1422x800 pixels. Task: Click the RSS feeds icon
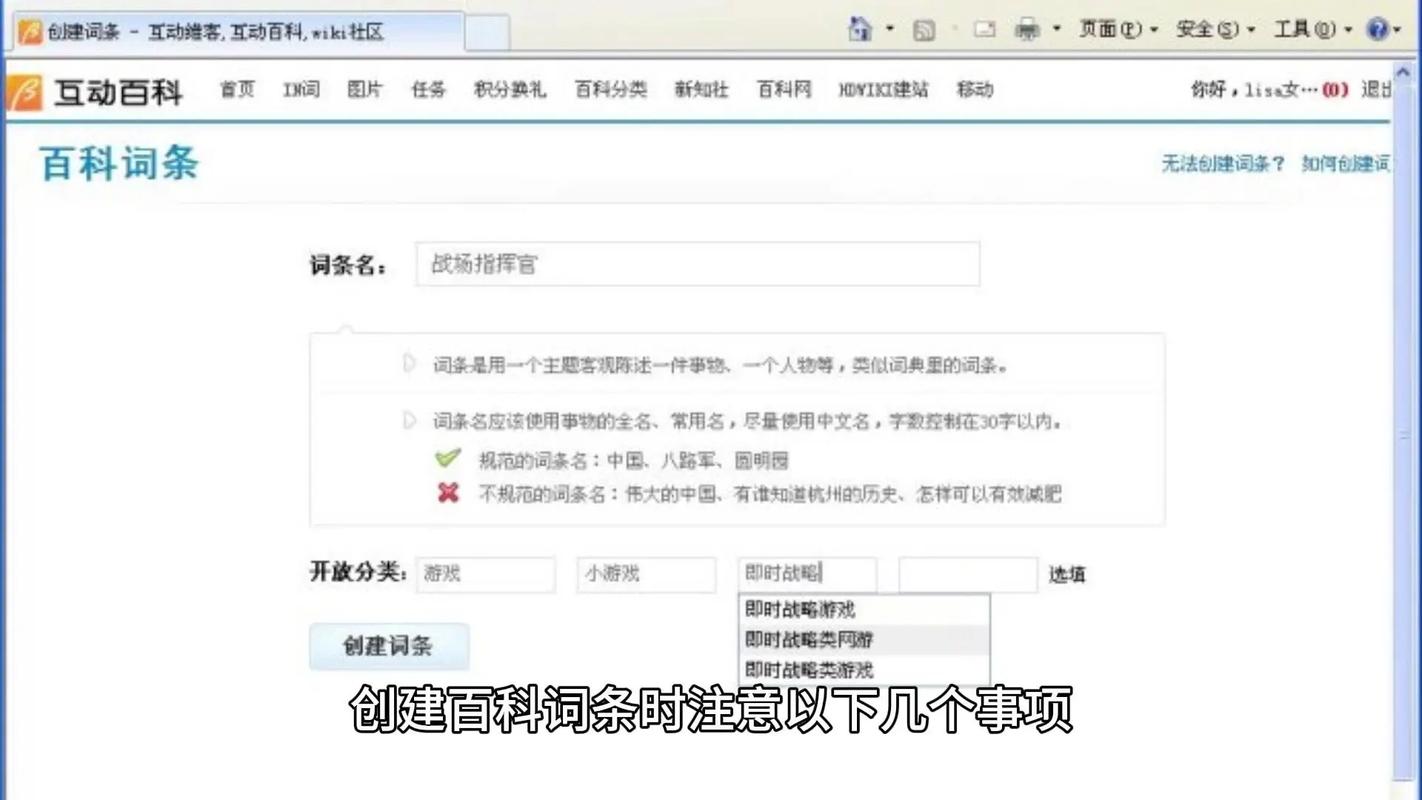coord(924,30)
